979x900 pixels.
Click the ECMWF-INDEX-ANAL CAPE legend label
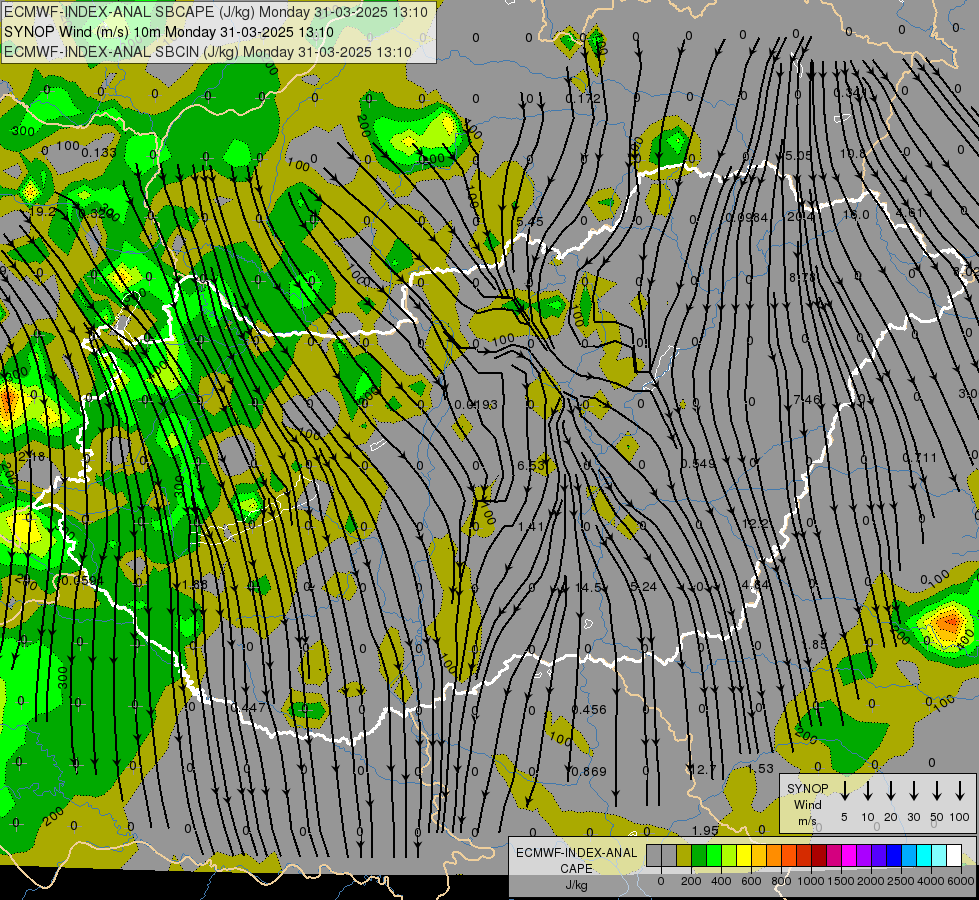(576, 860)
